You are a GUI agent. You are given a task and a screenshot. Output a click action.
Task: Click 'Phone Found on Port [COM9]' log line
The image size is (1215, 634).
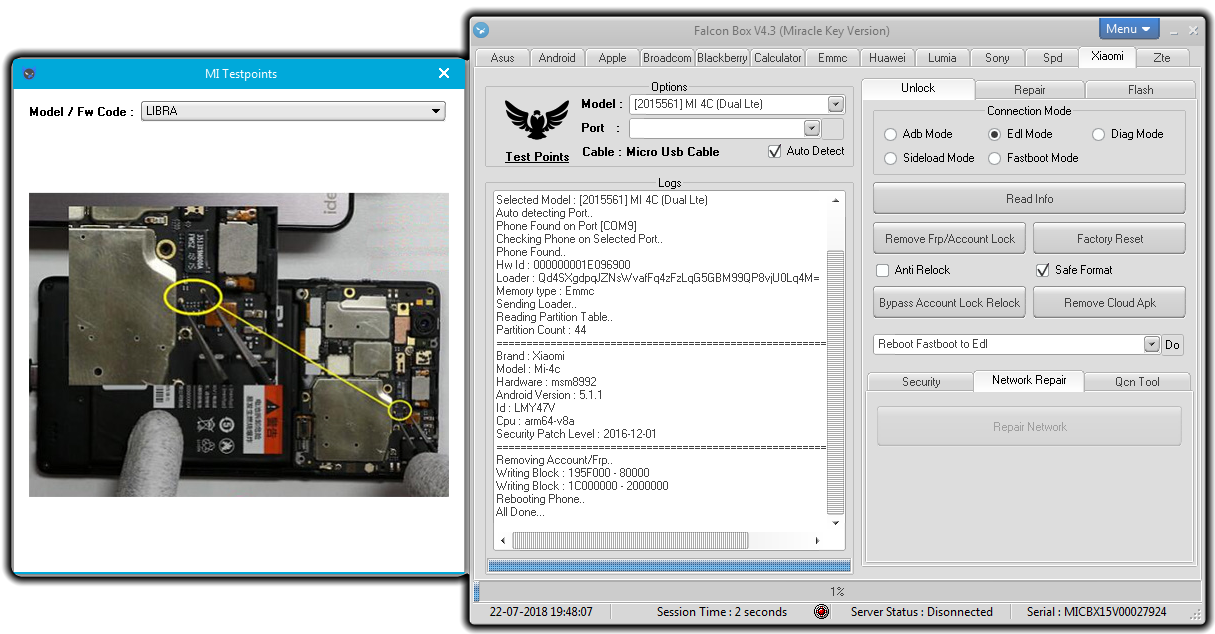(x=566, y=226)
